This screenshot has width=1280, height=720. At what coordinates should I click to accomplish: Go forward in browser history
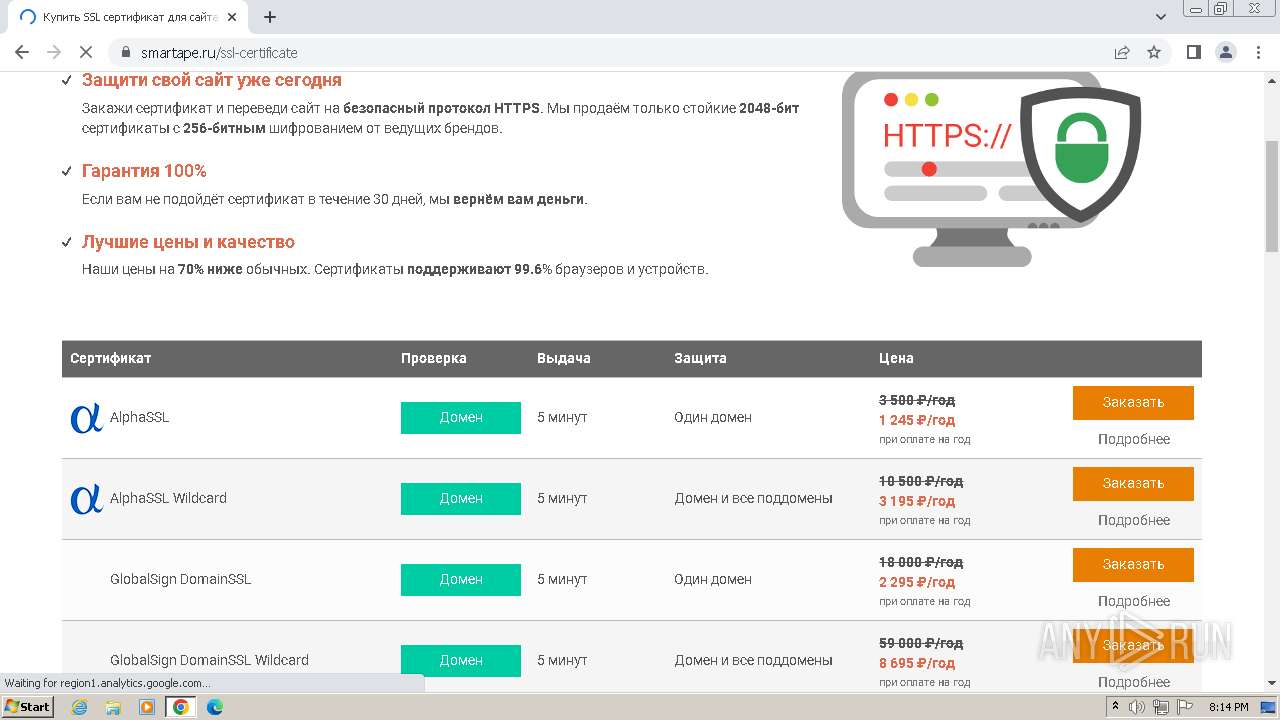pyautogui.click(x=54, y=52)
